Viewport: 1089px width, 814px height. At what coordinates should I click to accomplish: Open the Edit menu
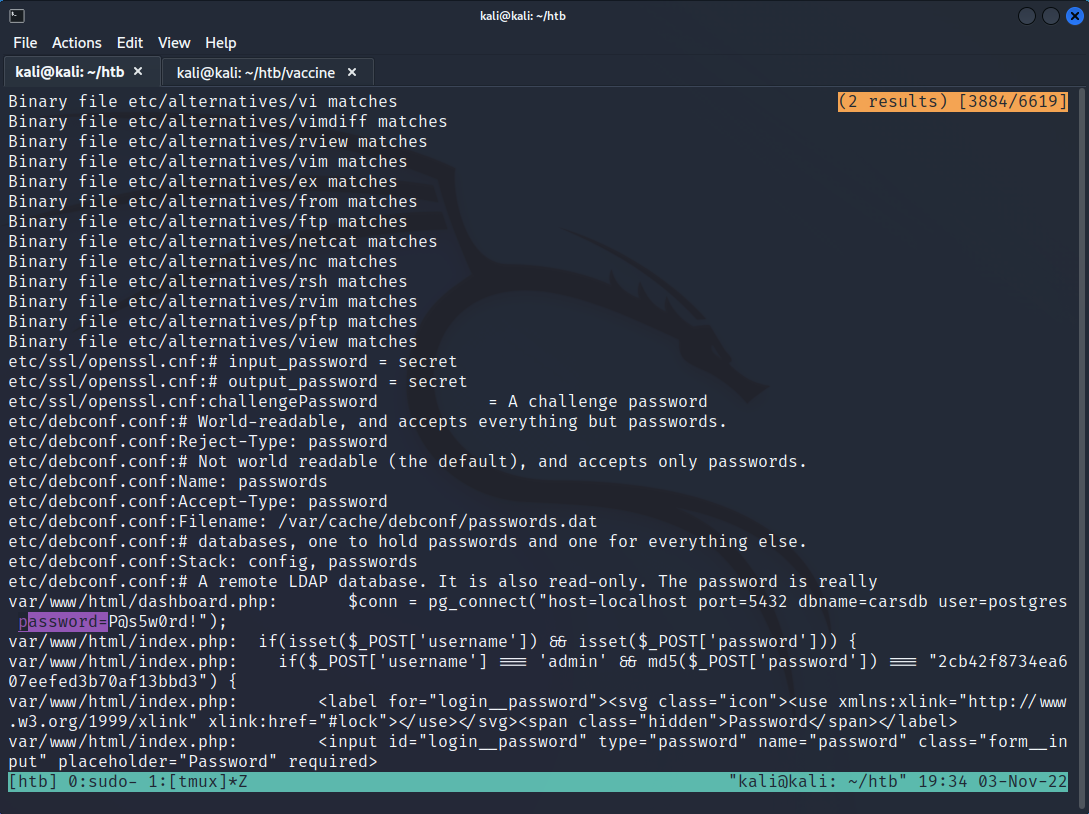click(130, 43)
